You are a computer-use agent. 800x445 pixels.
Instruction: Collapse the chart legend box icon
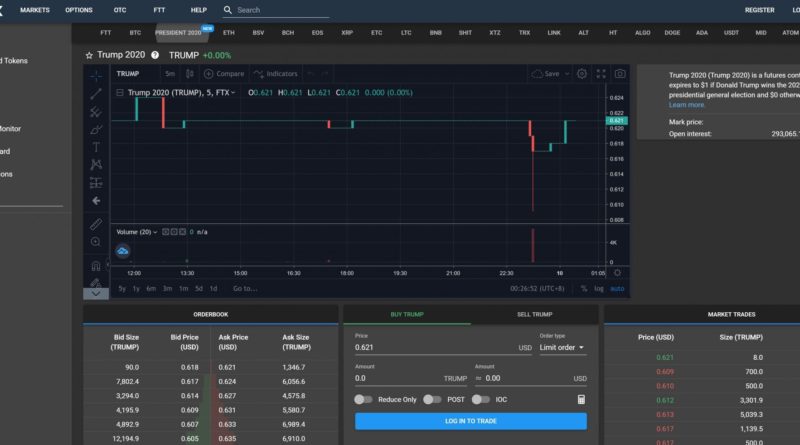119,92
